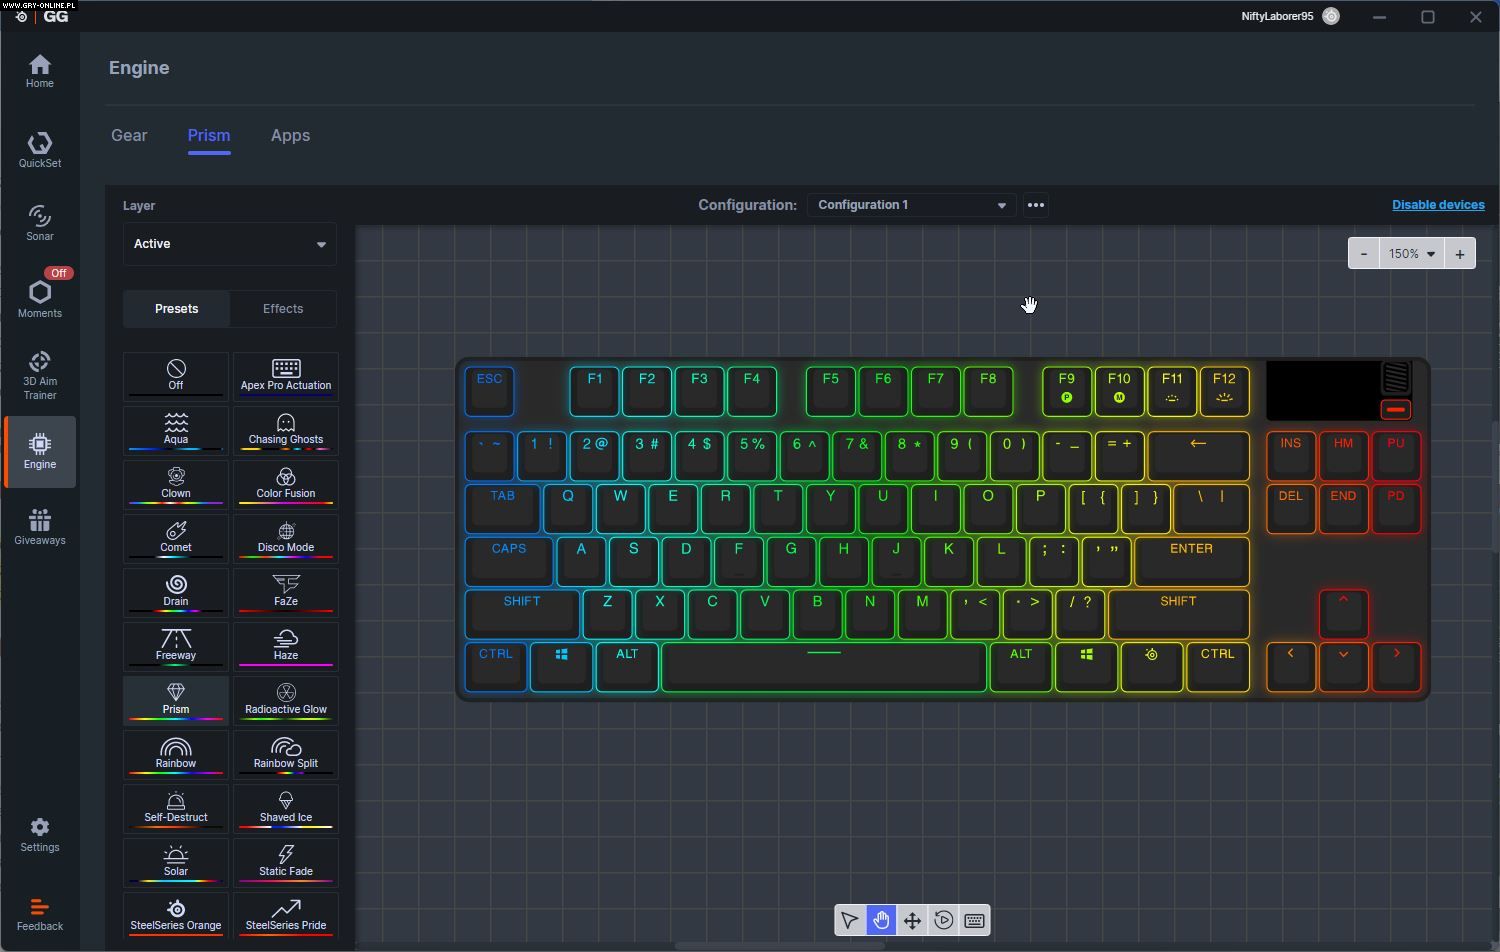Open the 3D Aim Trainer
Image resolution: width=1500 pixels, height=952 pixels.
(x=40, y=375)
